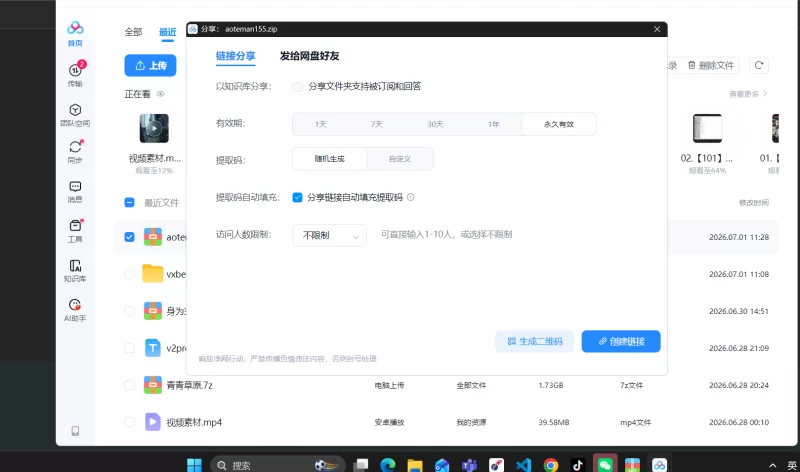Click the refresh icon at top right

tap(759, 65)
